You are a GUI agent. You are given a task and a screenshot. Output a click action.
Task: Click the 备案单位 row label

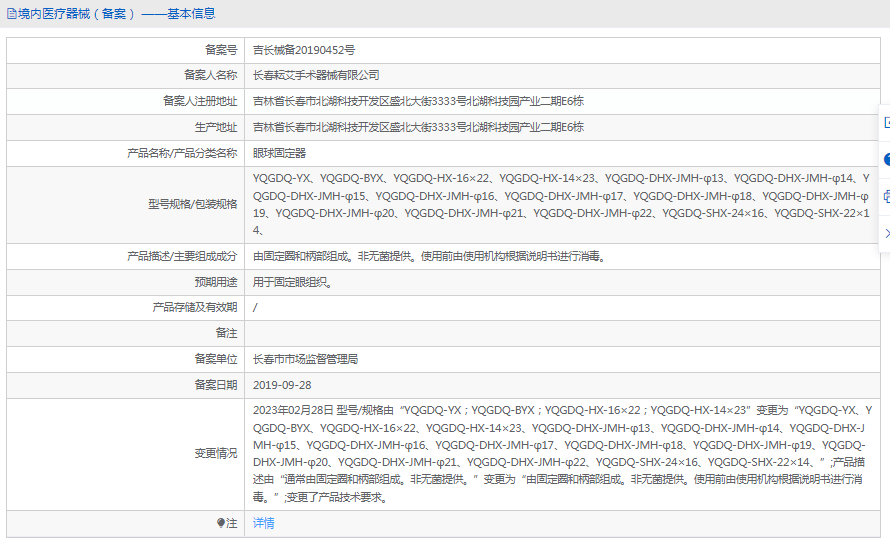click(x=216, y=359)
